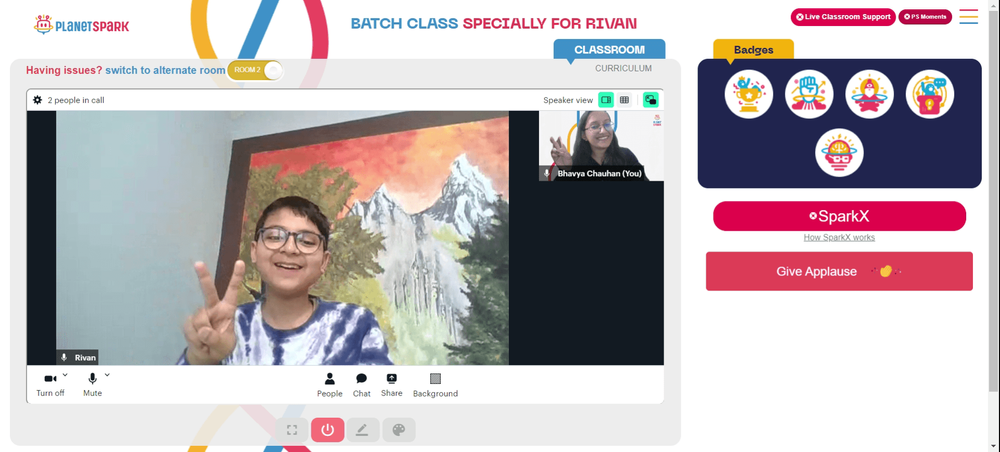Click 'switch to alternate room' text
Image resolution: width=1000 pixels, height=452 pixels.
(x=165, y=70)
